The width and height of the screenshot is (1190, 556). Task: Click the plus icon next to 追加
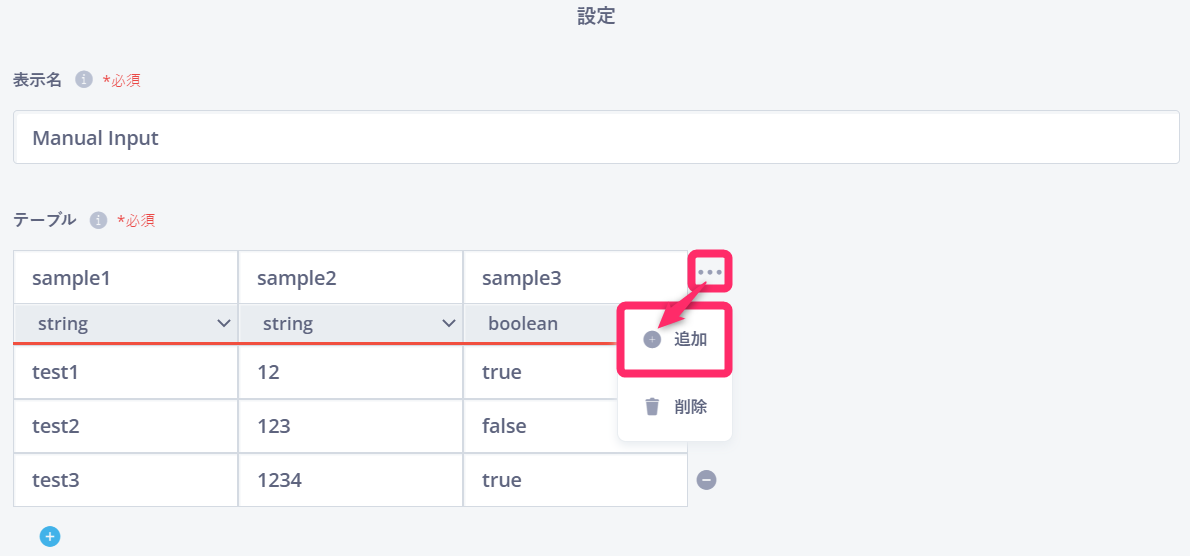point(652,340)
